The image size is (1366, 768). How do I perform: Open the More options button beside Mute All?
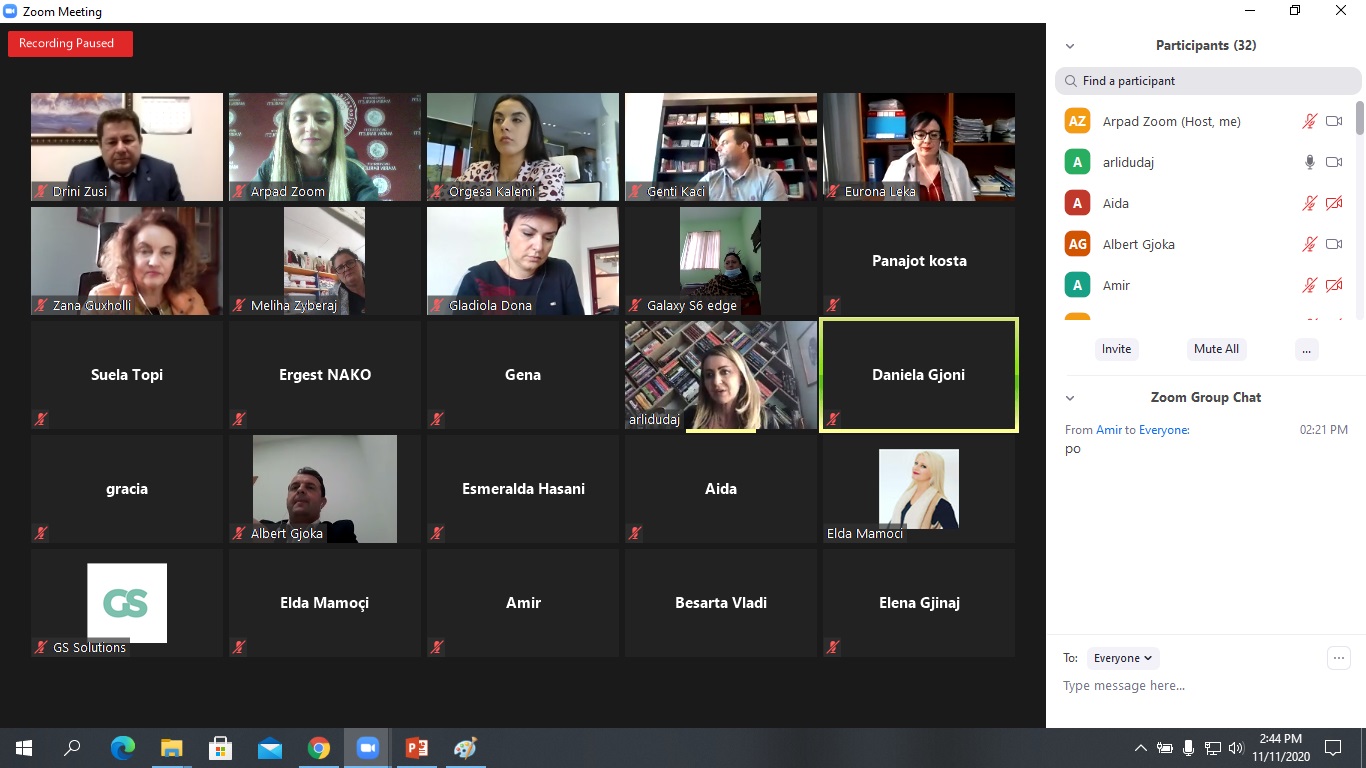(1305, 349)
